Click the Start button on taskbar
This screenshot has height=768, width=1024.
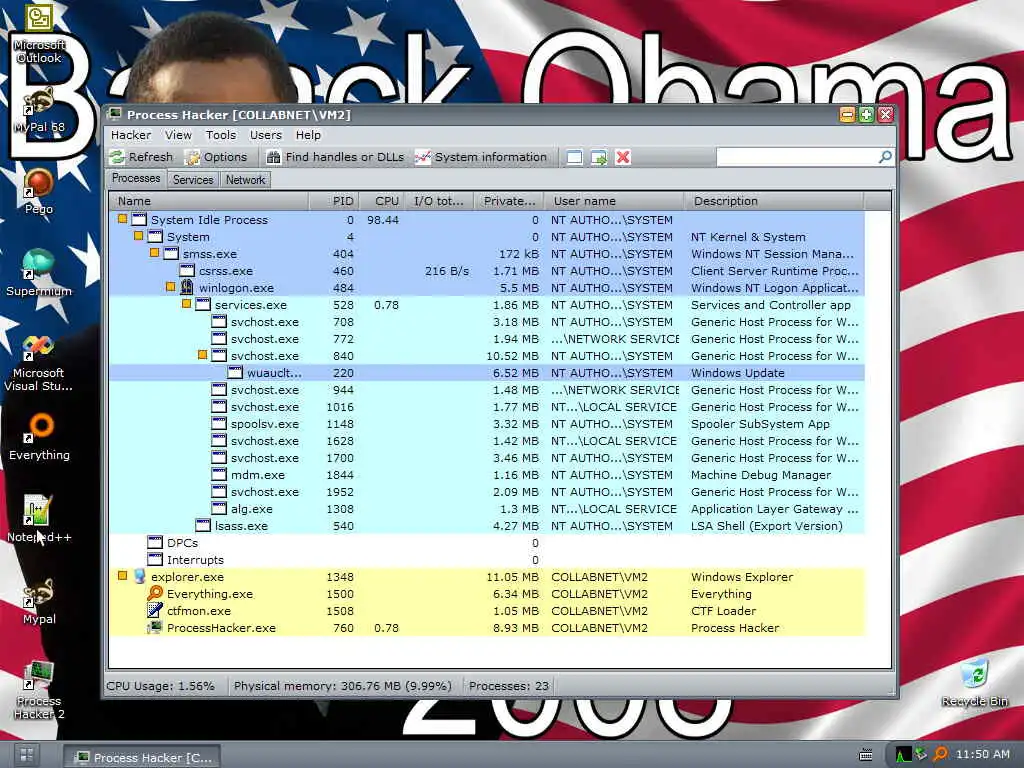(x=26, y=755)
